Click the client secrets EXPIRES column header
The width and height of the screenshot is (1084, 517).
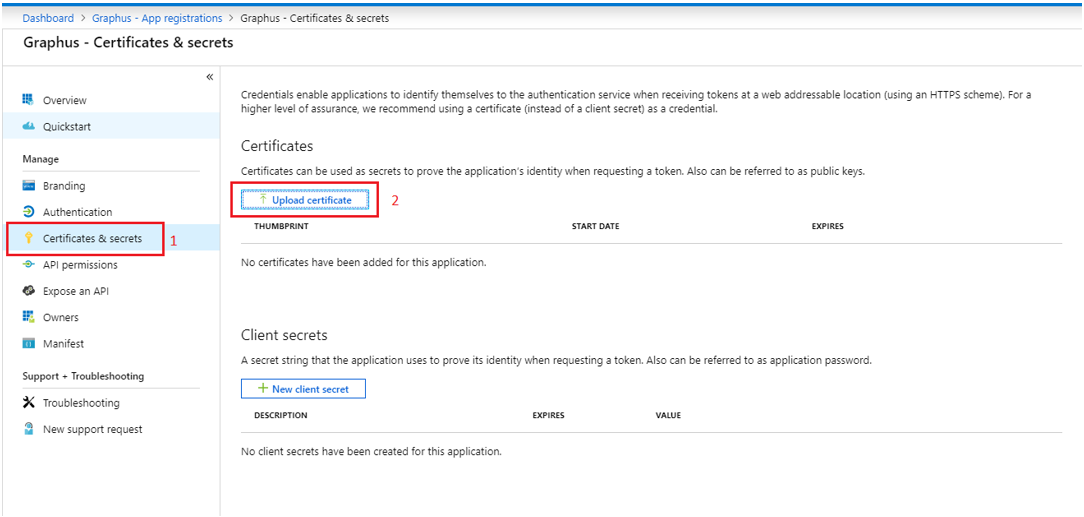pos(548,415)
